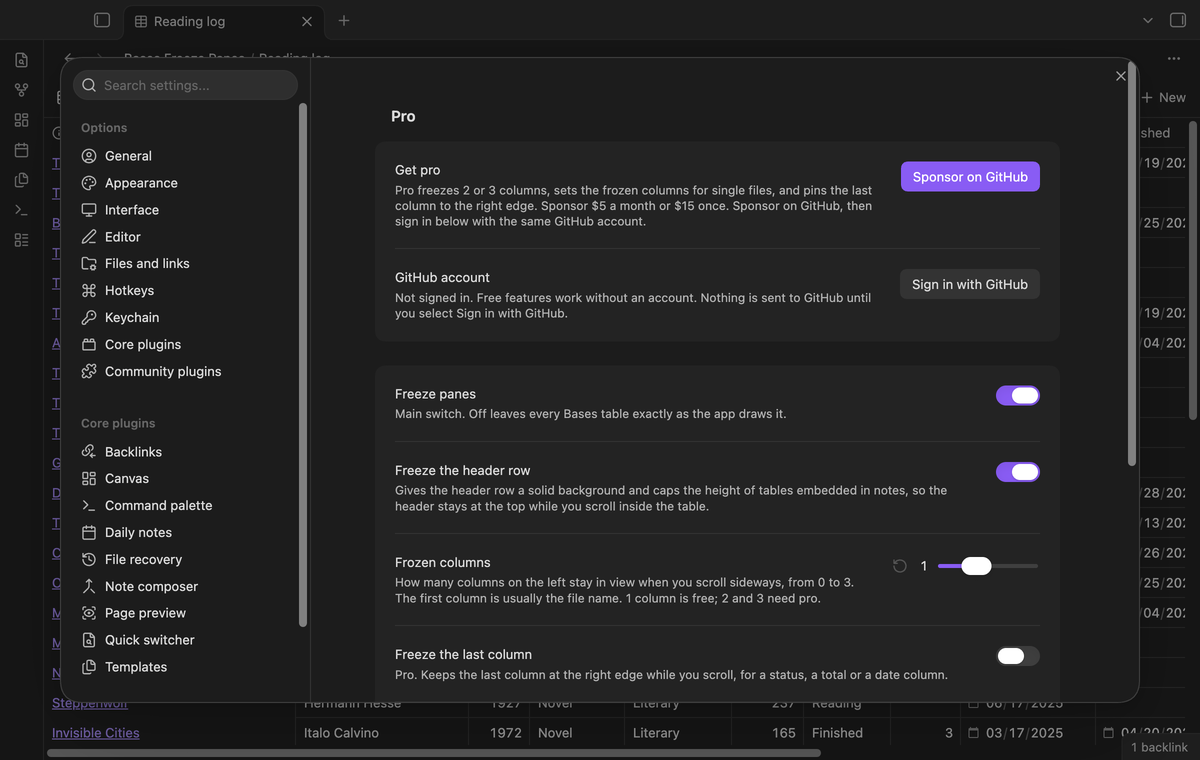The height and width of the screenshot is (760, 1200).
Task: Click Sign in with GitHub button
Action: click(x=970, y=284)
